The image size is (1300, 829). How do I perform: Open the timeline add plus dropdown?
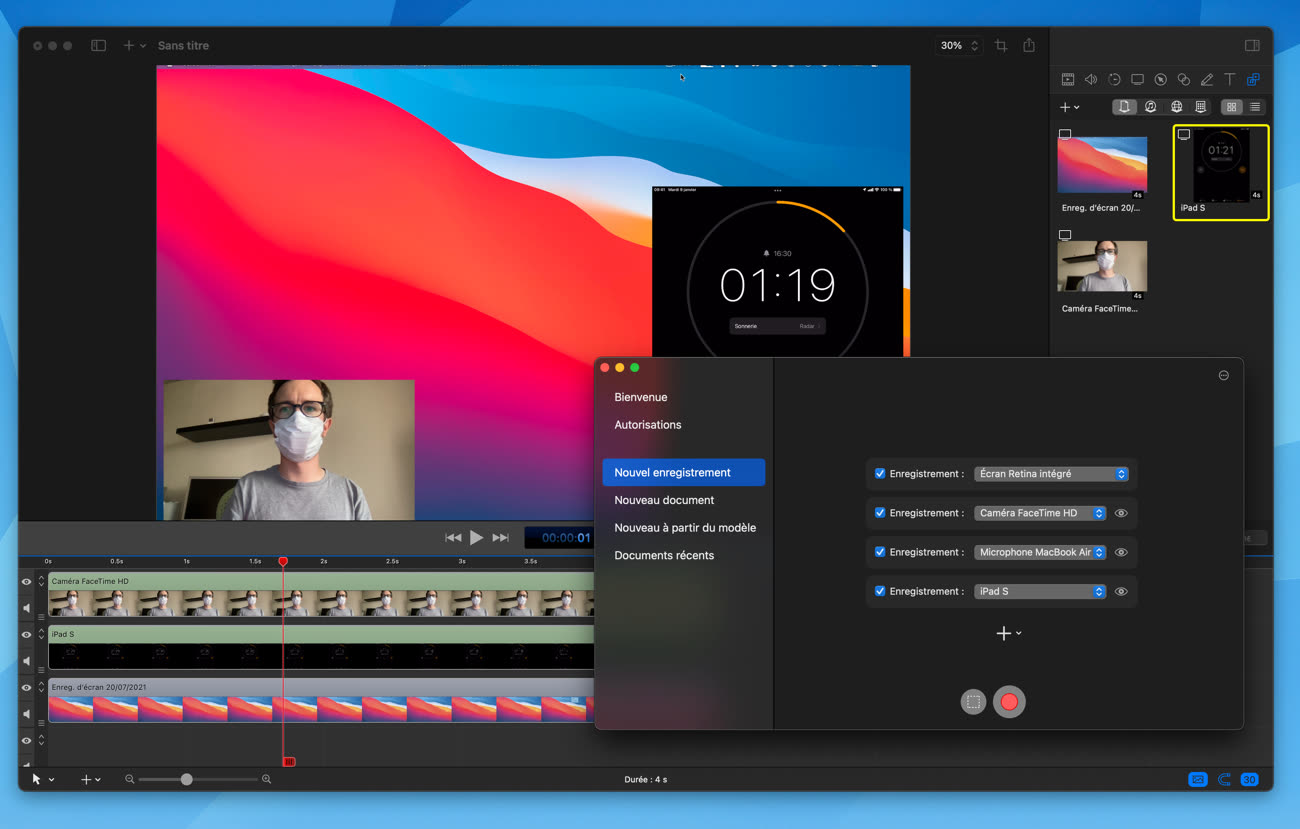click(x=91, y=779)
